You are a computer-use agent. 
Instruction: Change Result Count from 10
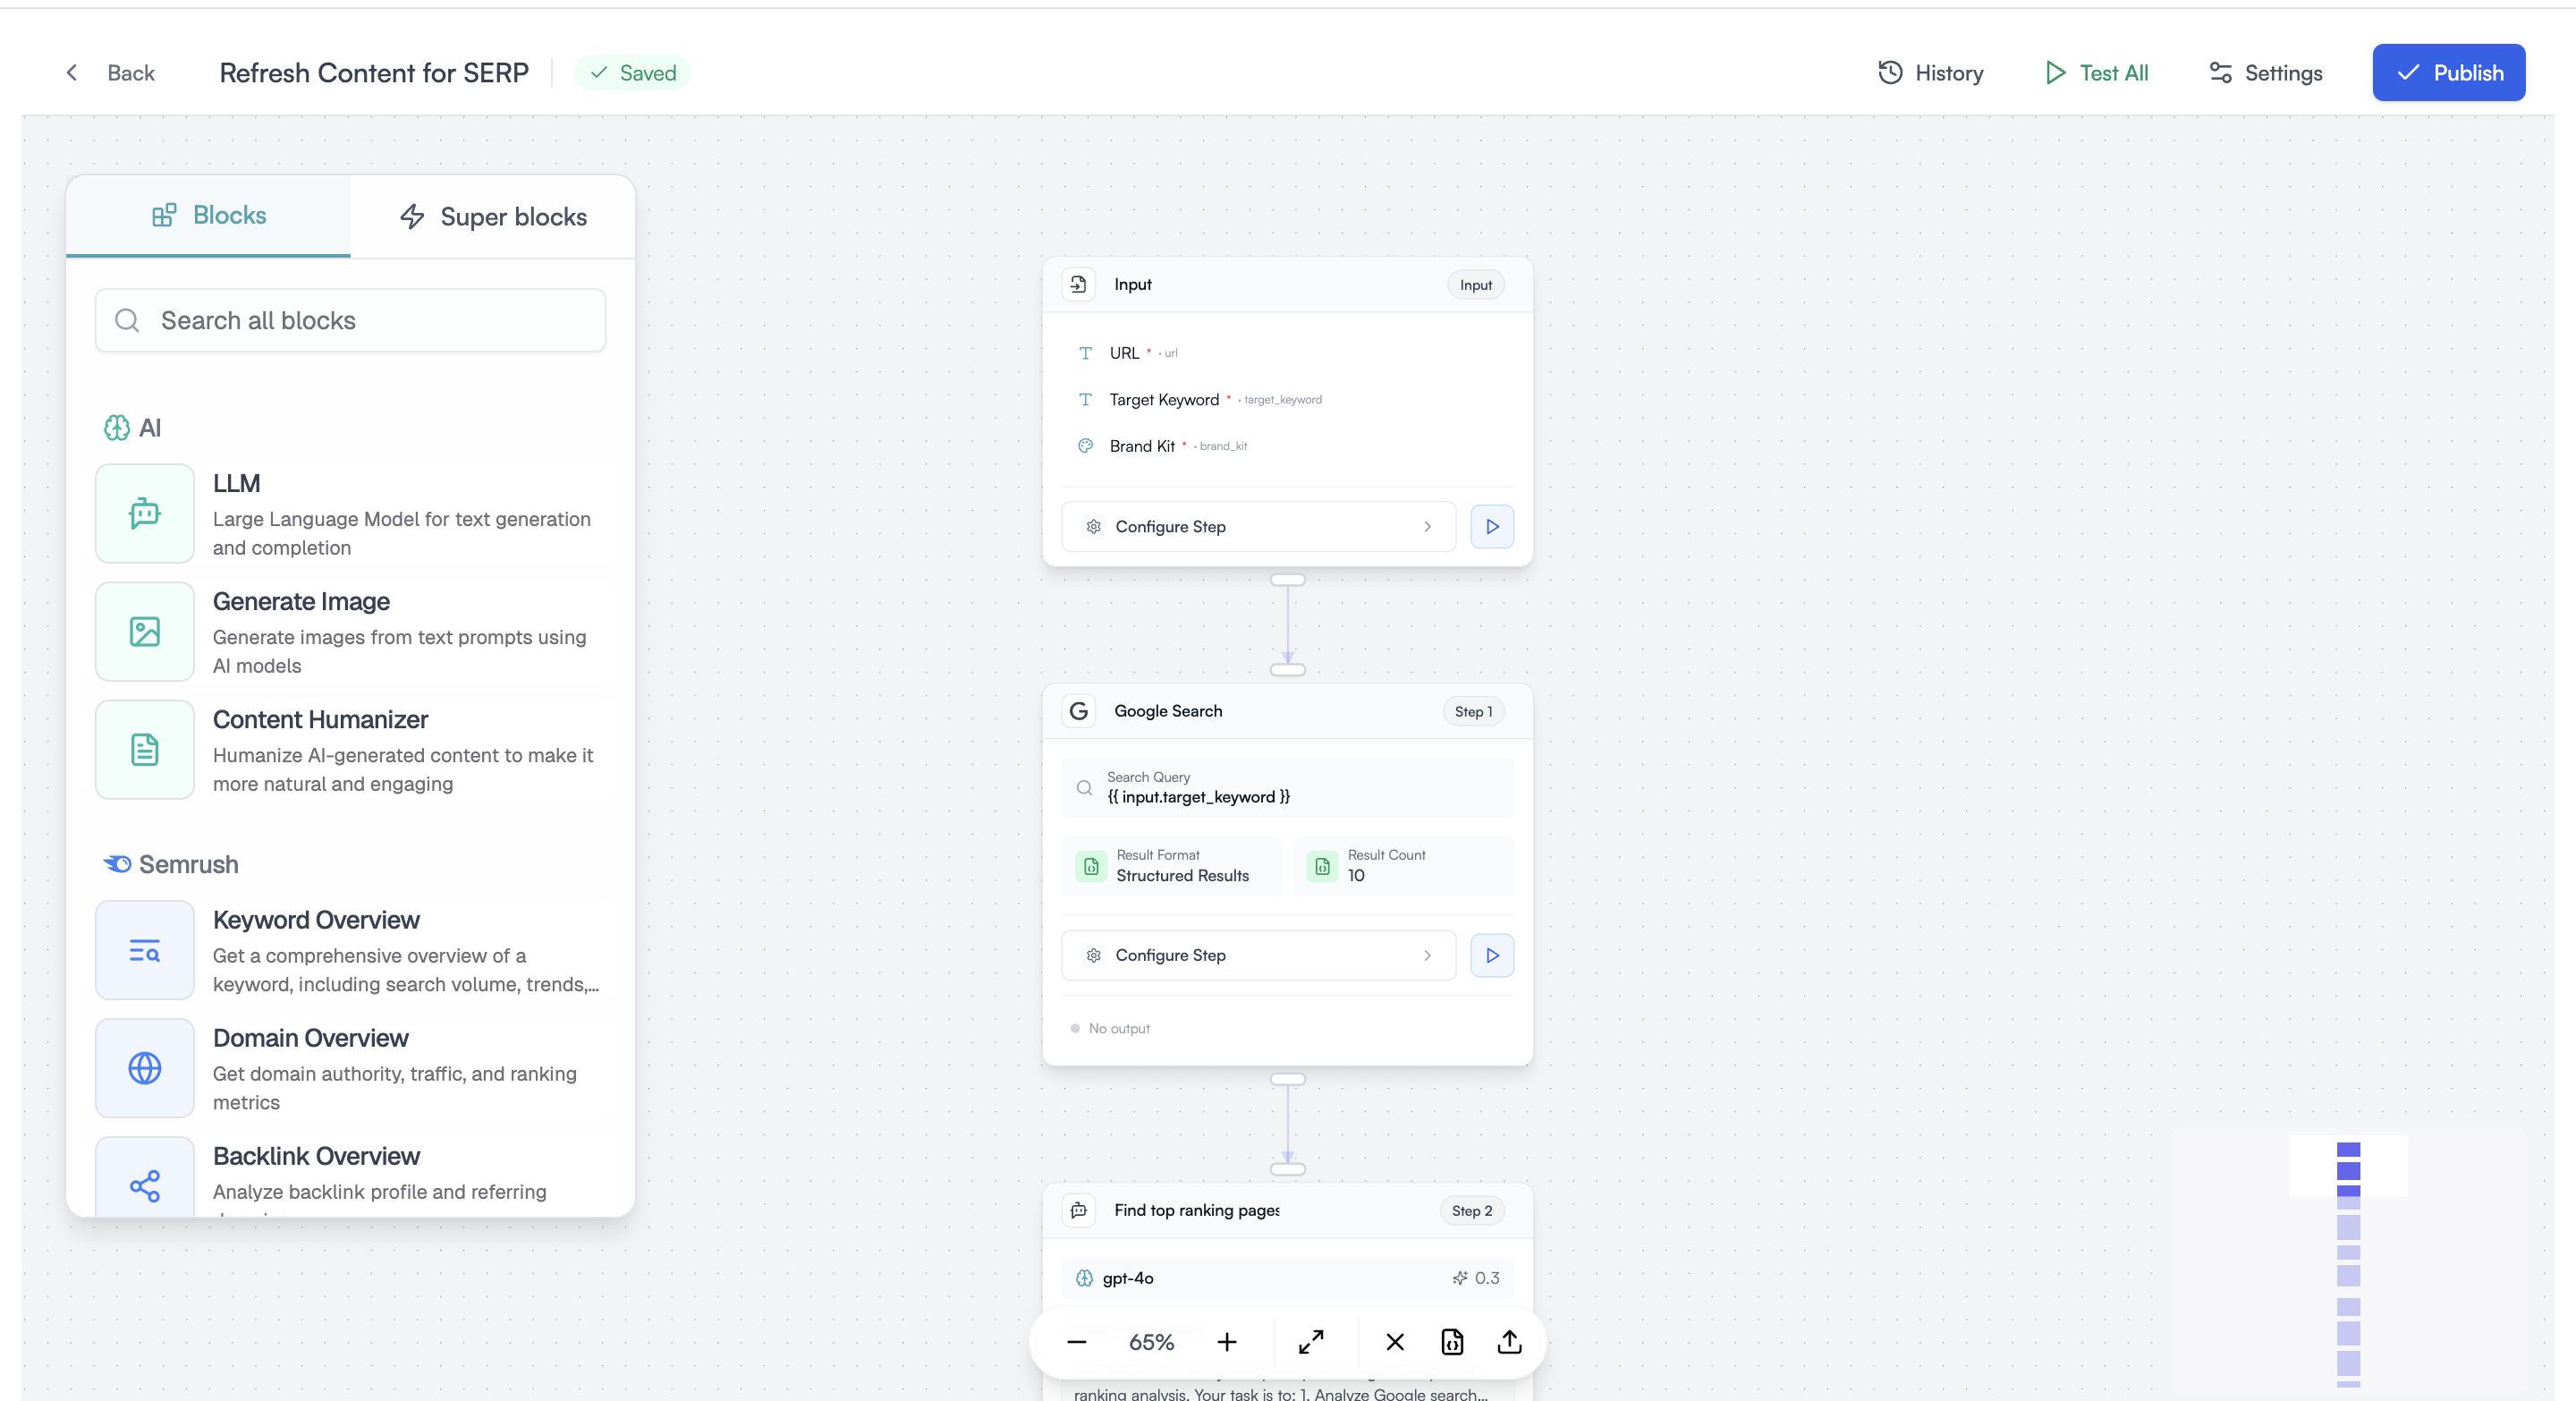1403,866
